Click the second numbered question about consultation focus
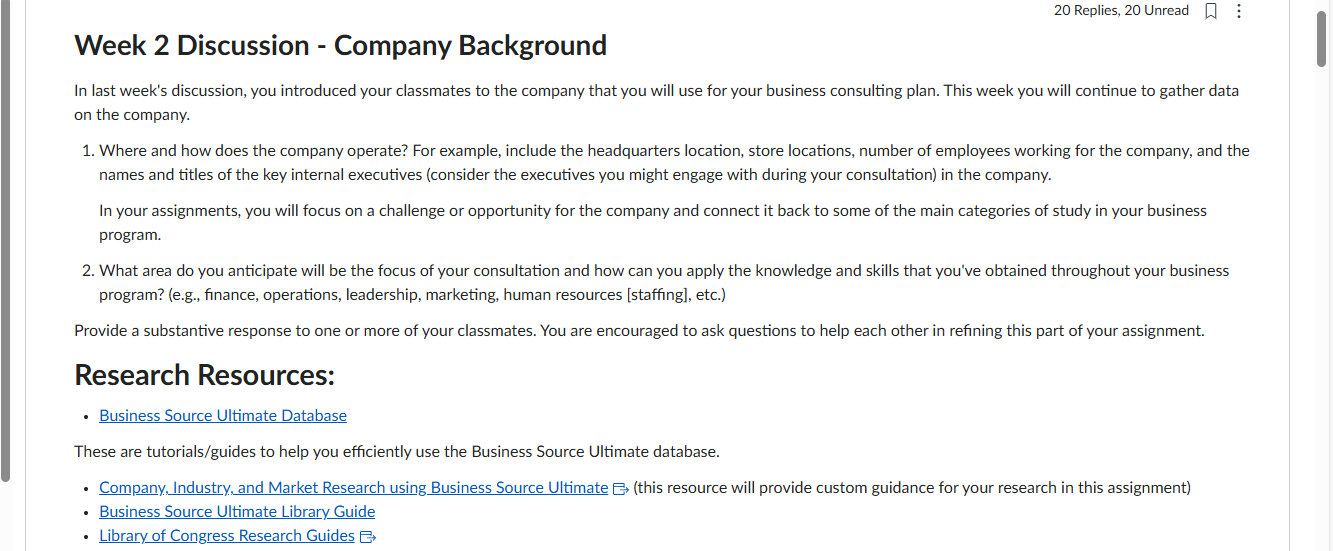The image size is (1333, 551). [664, 283]
